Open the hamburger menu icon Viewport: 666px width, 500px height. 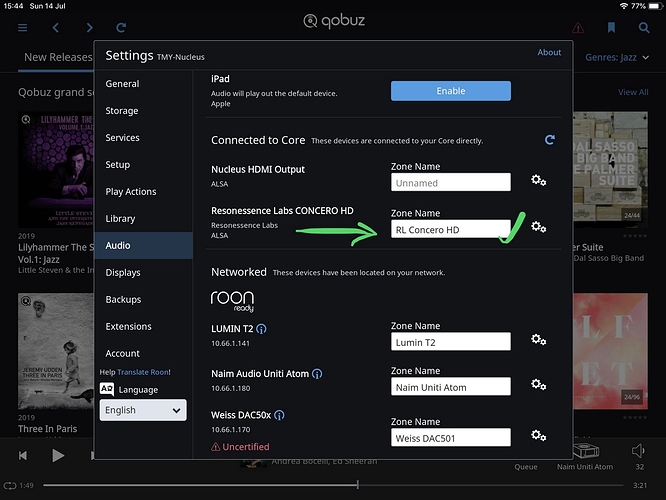pyautogui.click(x=23, y=28)
